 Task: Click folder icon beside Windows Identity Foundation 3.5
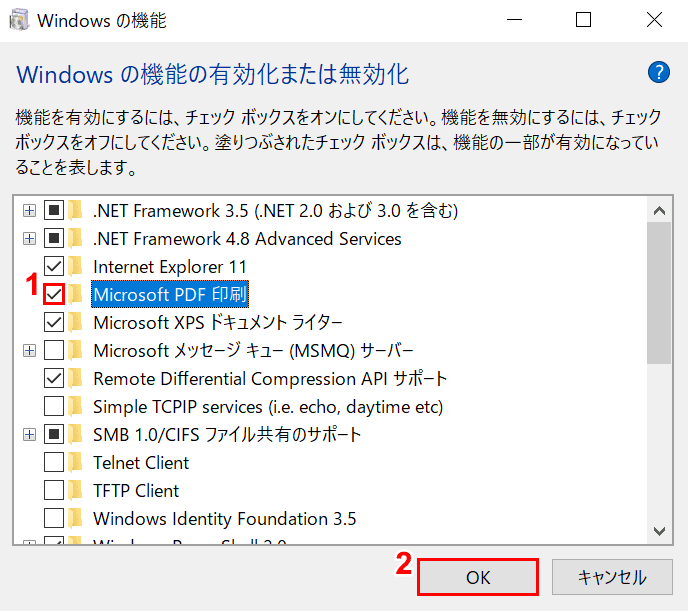click(x=76, y=518)
